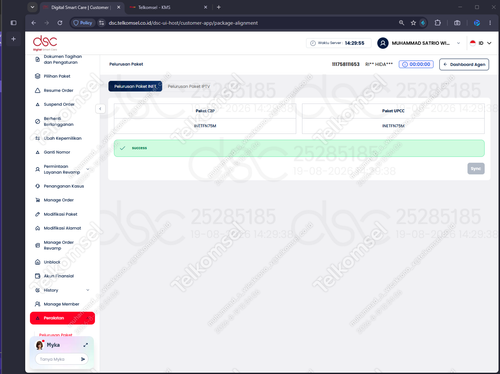Bookmark this page with star icon
The height and width of the screenshot is (374, 500).
[x=413, y=23]
